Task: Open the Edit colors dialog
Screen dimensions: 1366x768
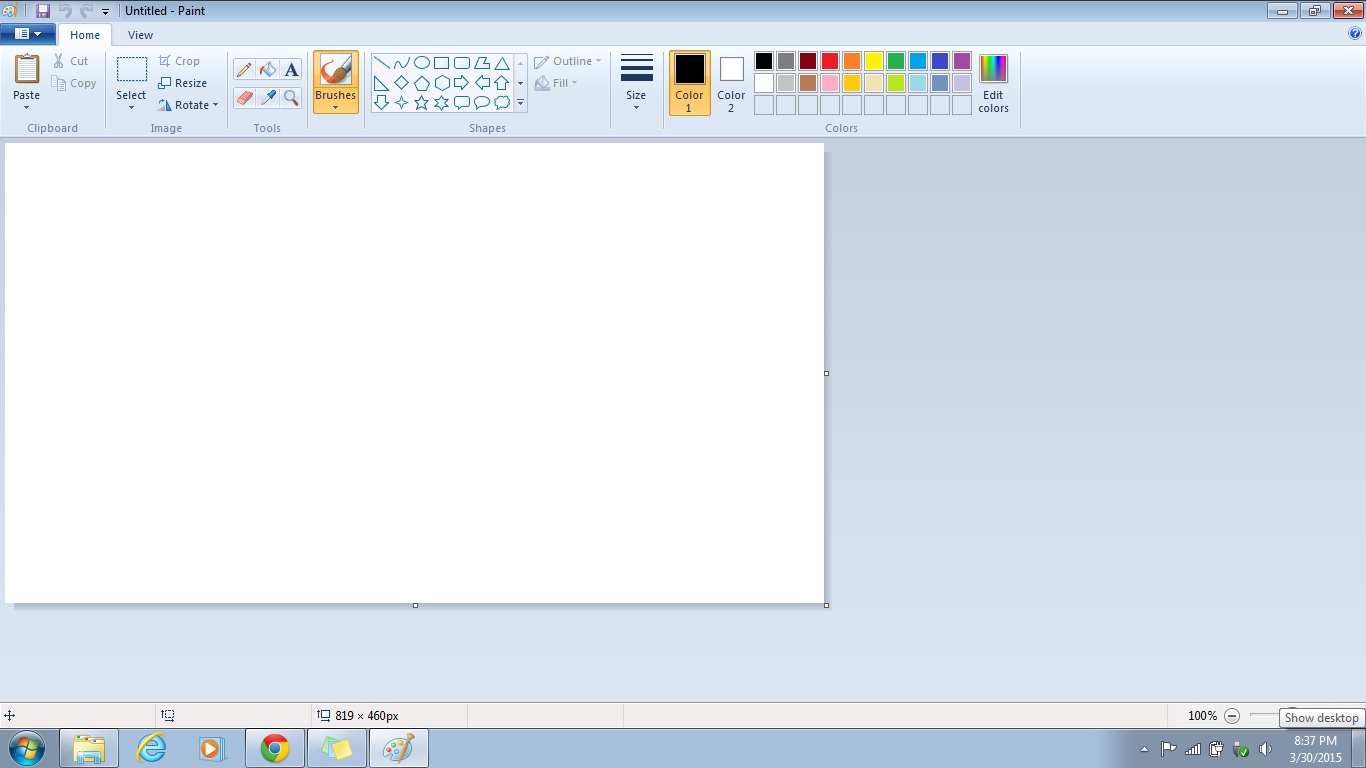Action: (993, 83)
